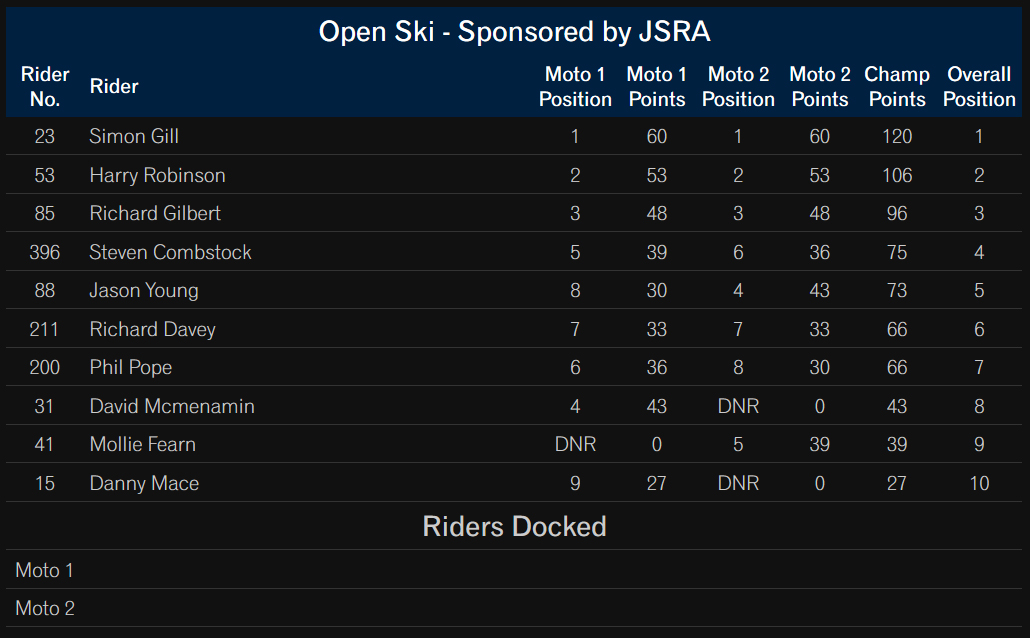Click the Moto 1 Points header
Viewport: 1030px width, 638px height.
tap(656, 87)
